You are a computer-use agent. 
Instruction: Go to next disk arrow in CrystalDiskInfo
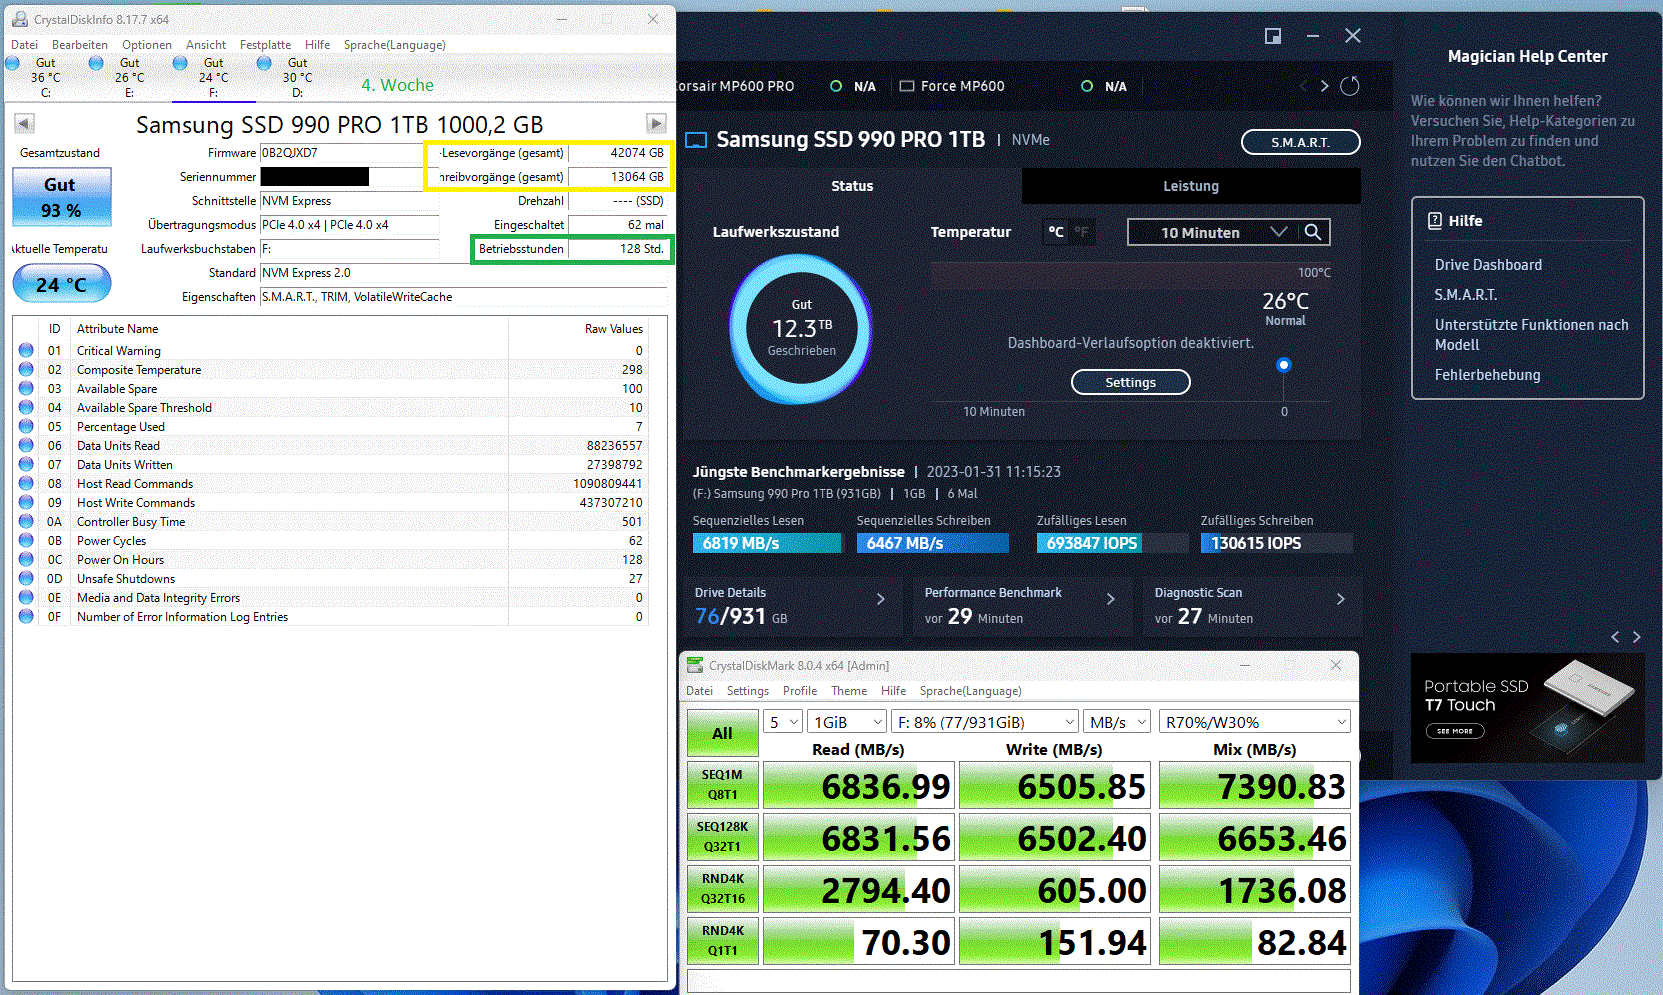656,123
